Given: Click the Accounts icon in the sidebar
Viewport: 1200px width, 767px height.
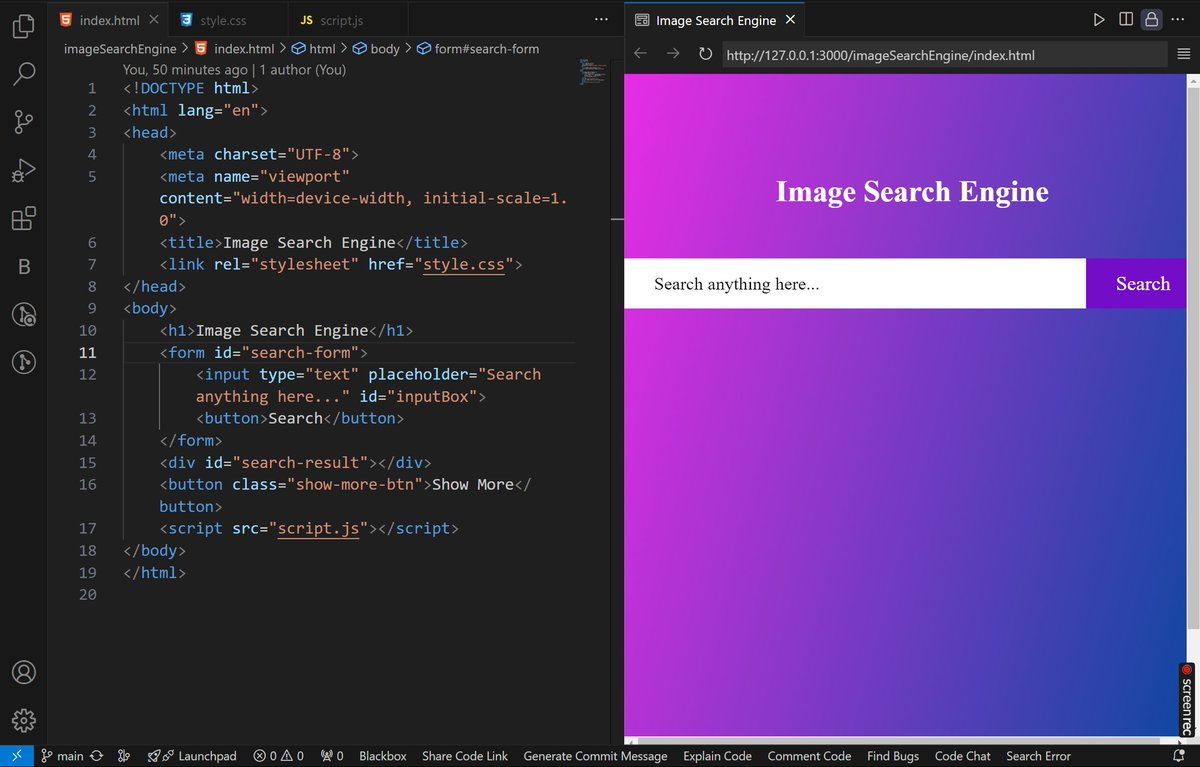Looking at the screenshot, I should tap(23, 672).
